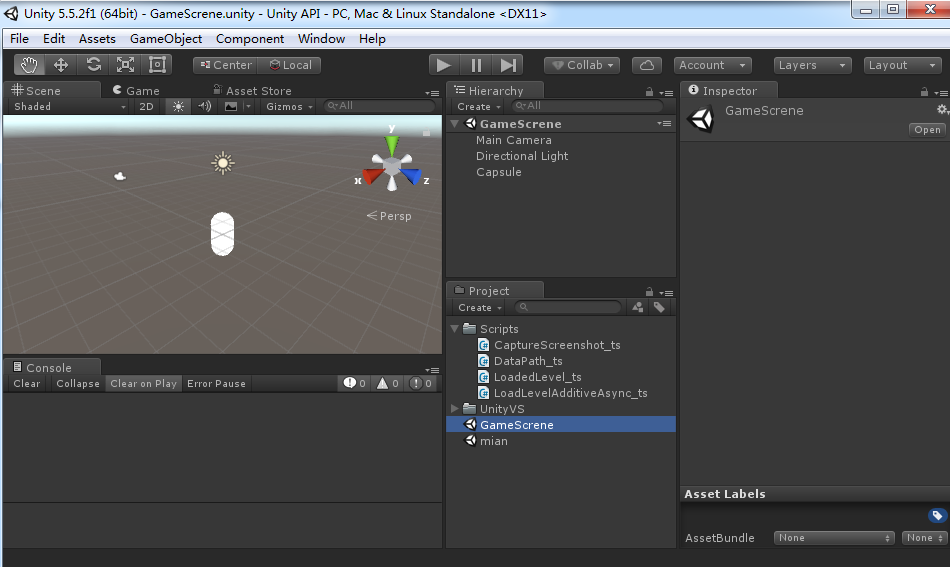The image size is (950, 567).
Task: Lock the Inspector panel
Action: coord(924,92)
